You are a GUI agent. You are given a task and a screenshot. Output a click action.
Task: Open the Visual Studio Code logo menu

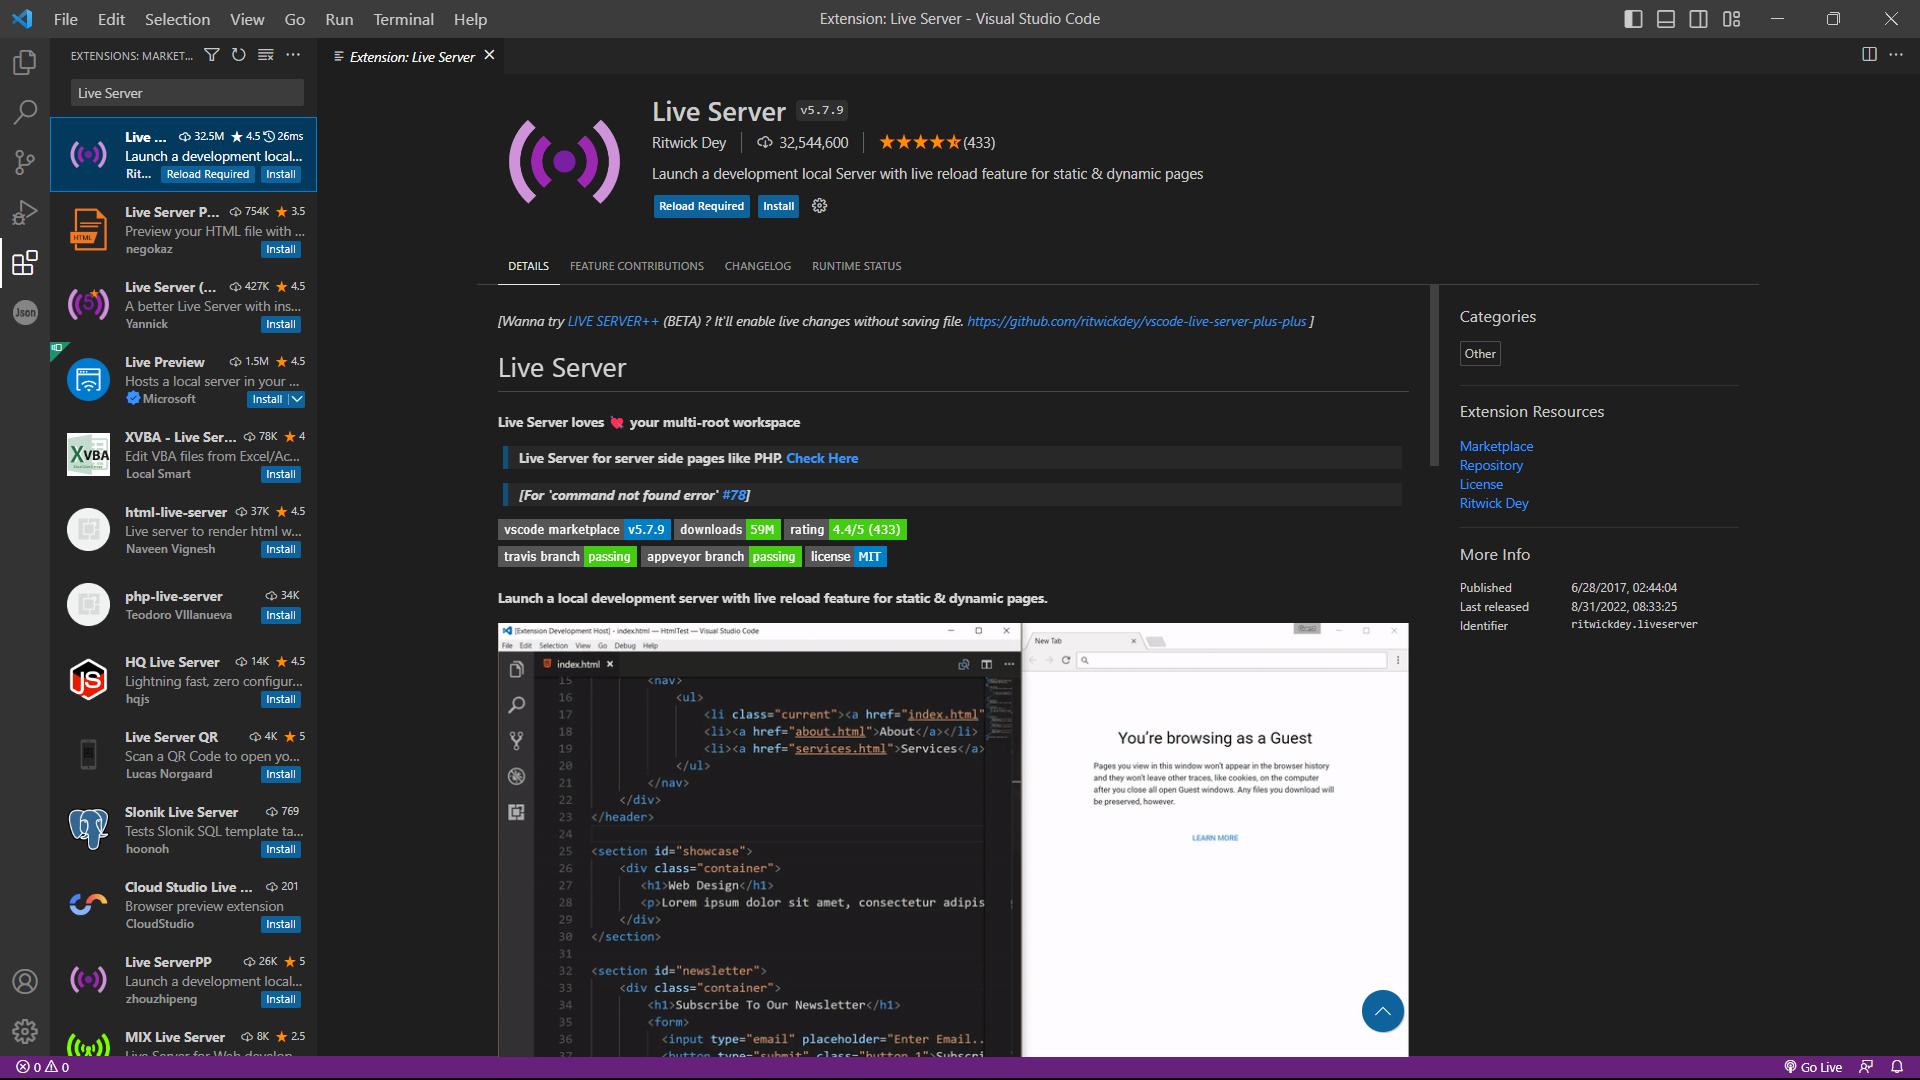(22, 19)
